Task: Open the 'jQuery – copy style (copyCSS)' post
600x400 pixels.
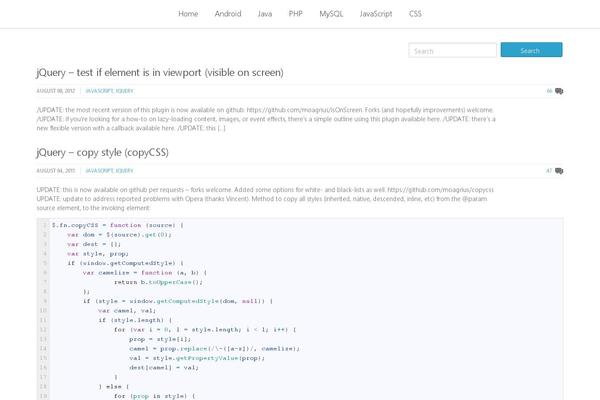Action: pos(103,152)
